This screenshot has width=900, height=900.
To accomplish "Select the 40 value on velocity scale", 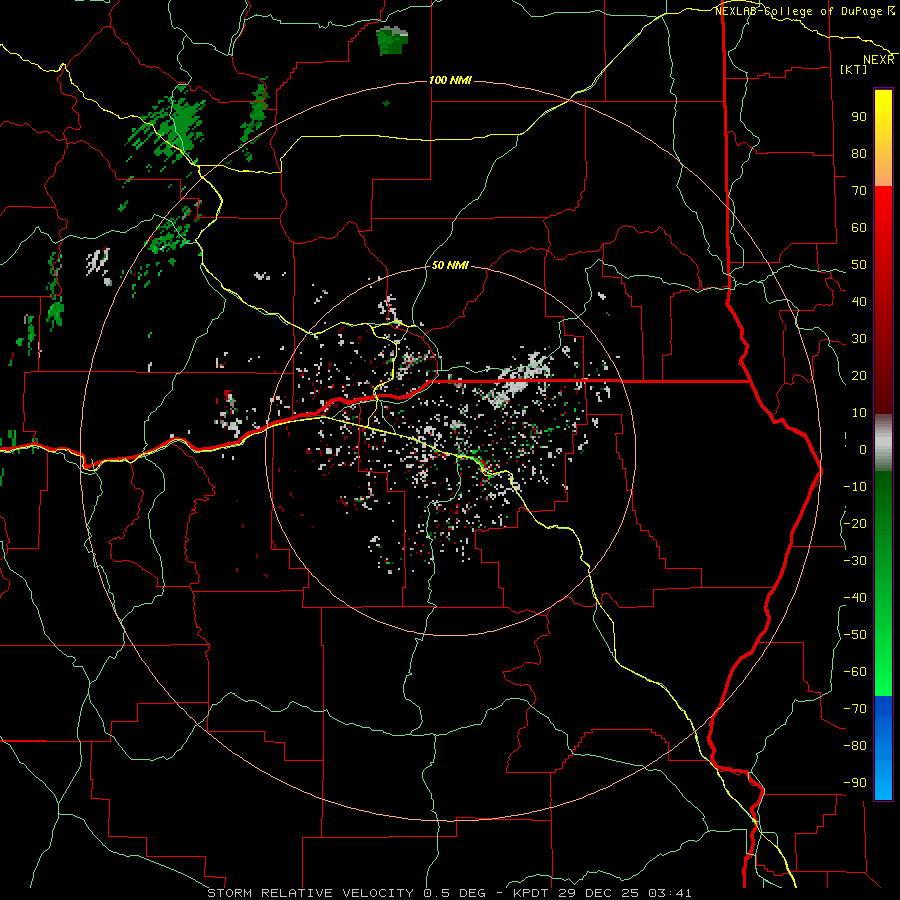I will (x=859, y=302).
